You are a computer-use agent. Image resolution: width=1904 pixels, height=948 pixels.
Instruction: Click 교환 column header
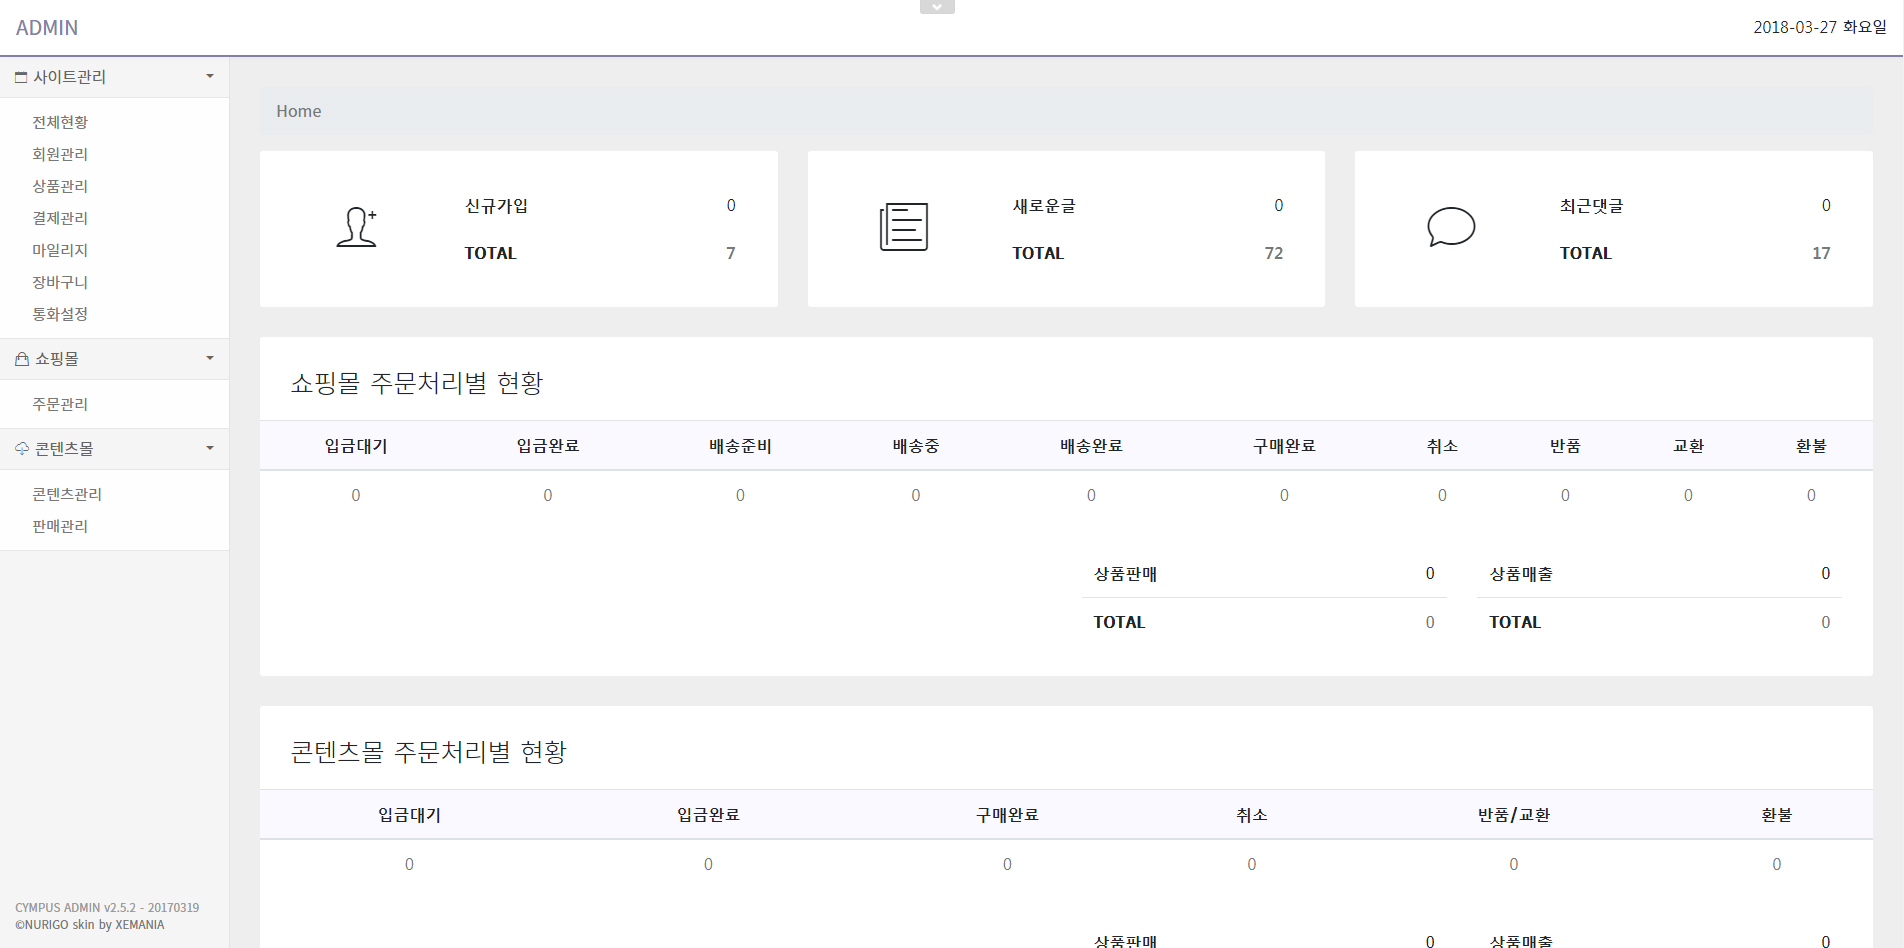coord(1688,446)
